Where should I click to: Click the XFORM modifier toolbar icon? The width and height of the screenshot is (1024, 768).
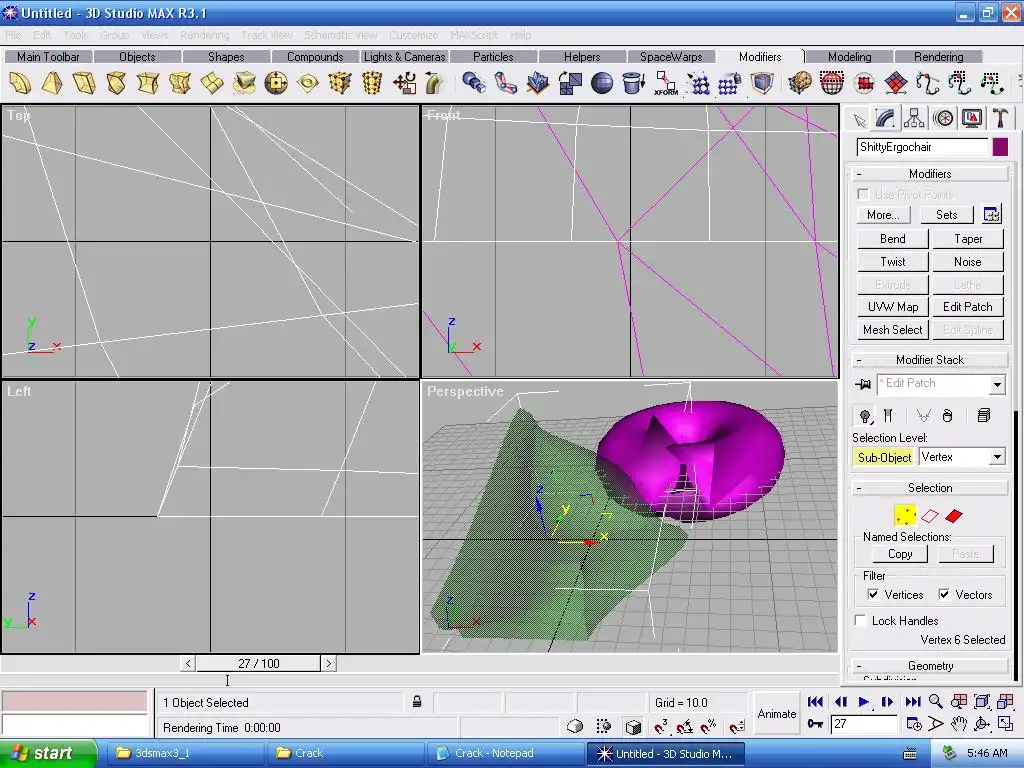(x=665, y=84)
